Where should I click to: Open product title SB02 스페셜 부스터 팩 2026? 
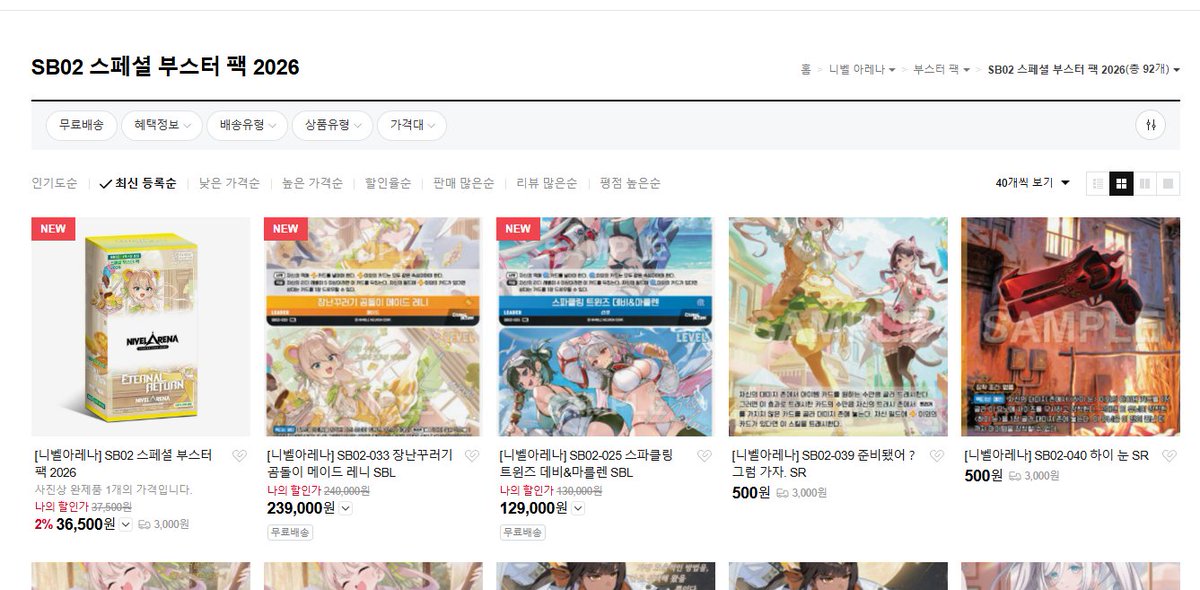coord(123,463)
